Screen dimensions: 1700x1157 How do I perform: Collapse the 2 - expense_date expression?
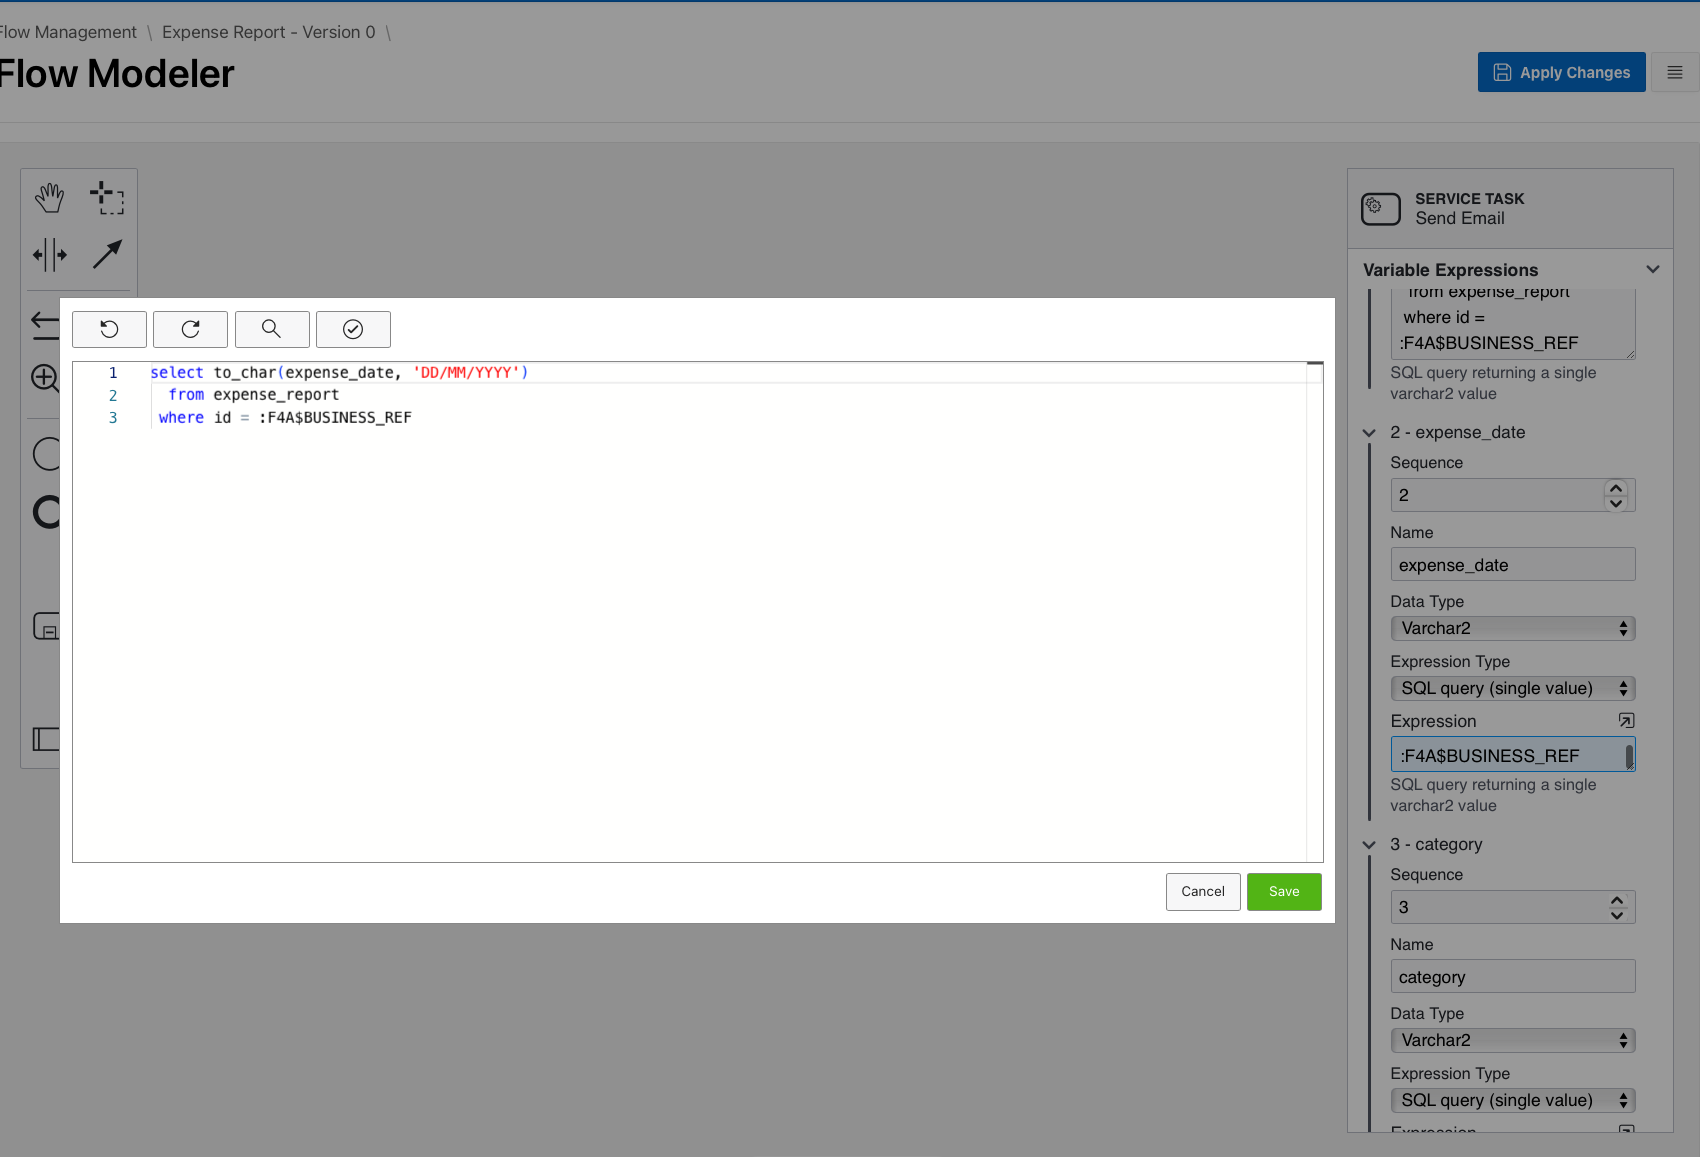coord(1369,433)
